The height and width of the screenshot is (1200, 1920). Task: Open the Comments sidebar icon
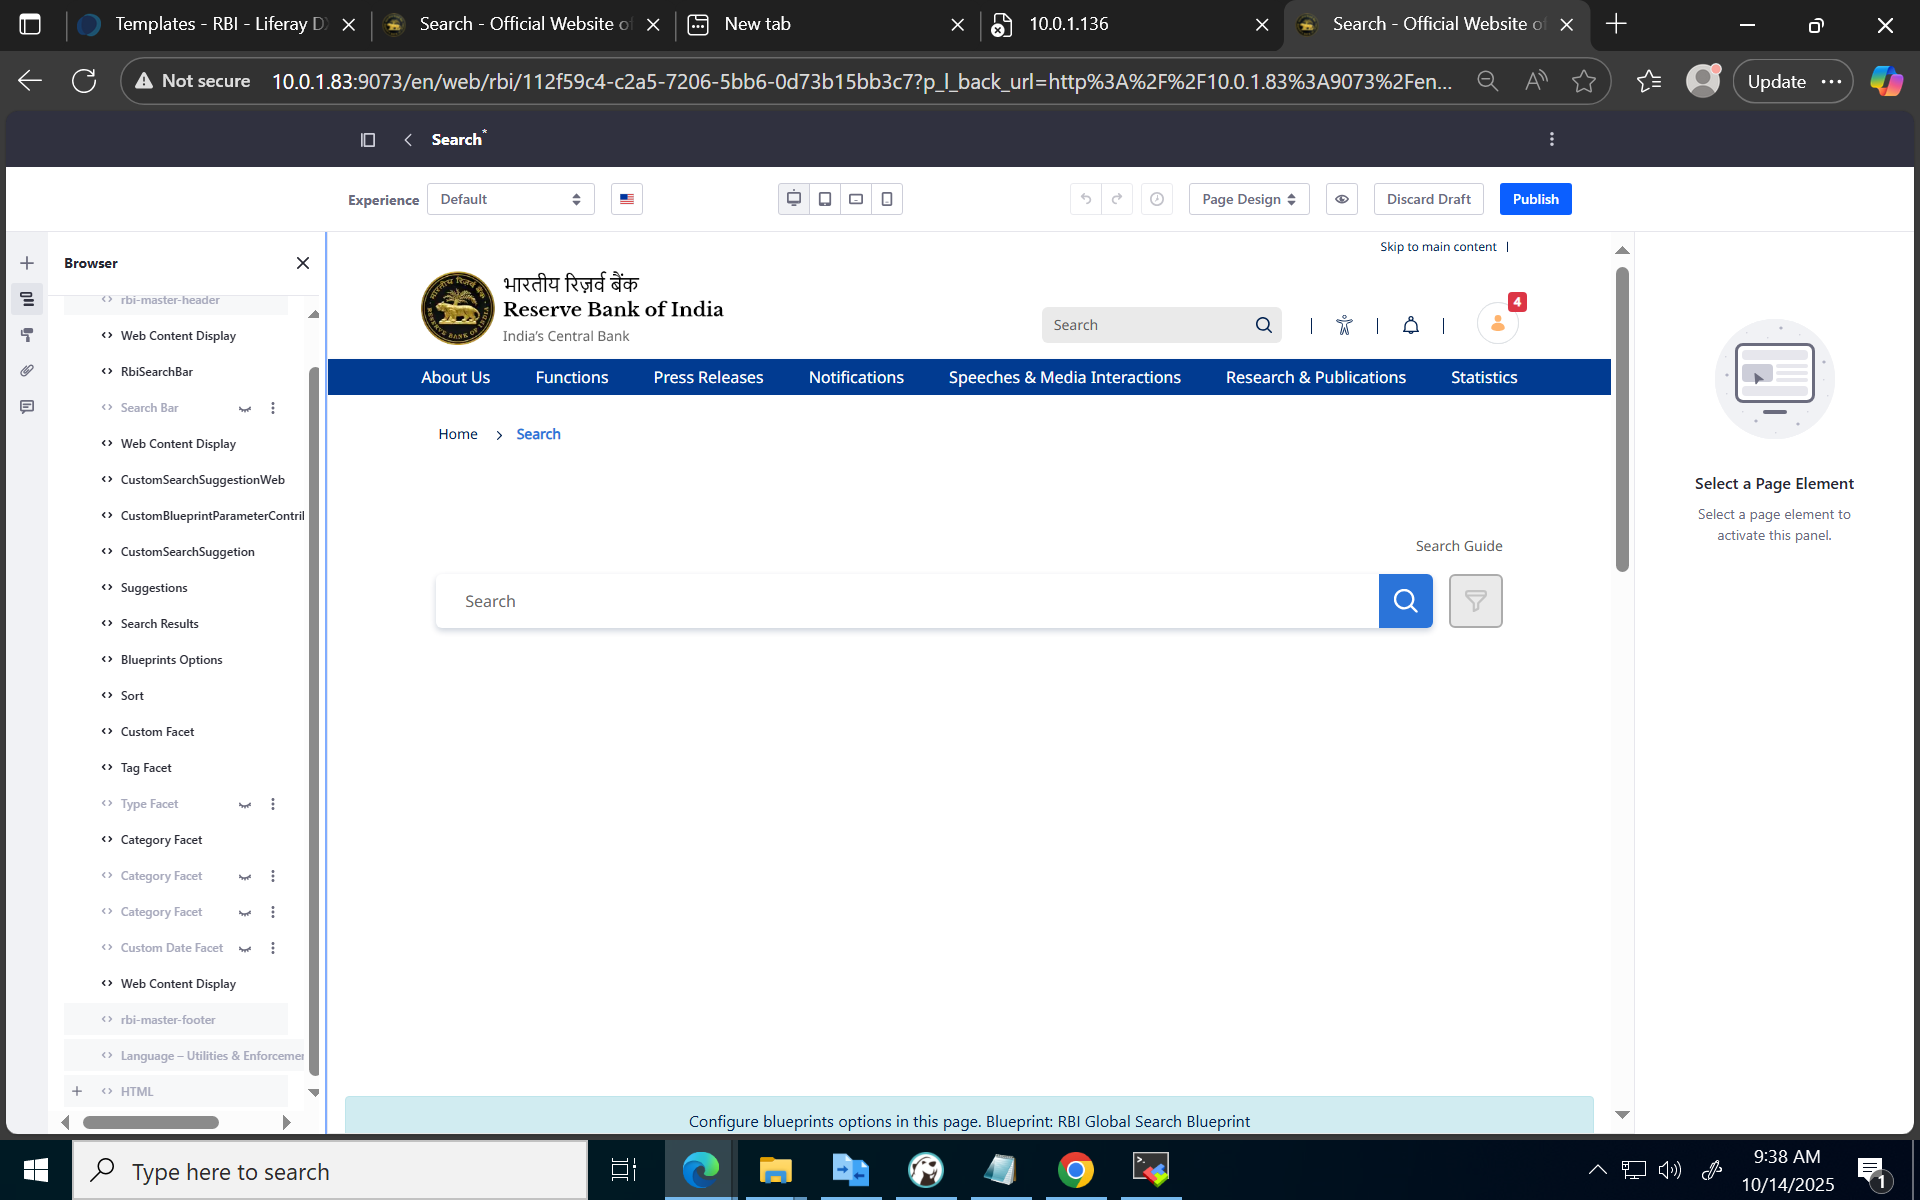coord(27,407)
